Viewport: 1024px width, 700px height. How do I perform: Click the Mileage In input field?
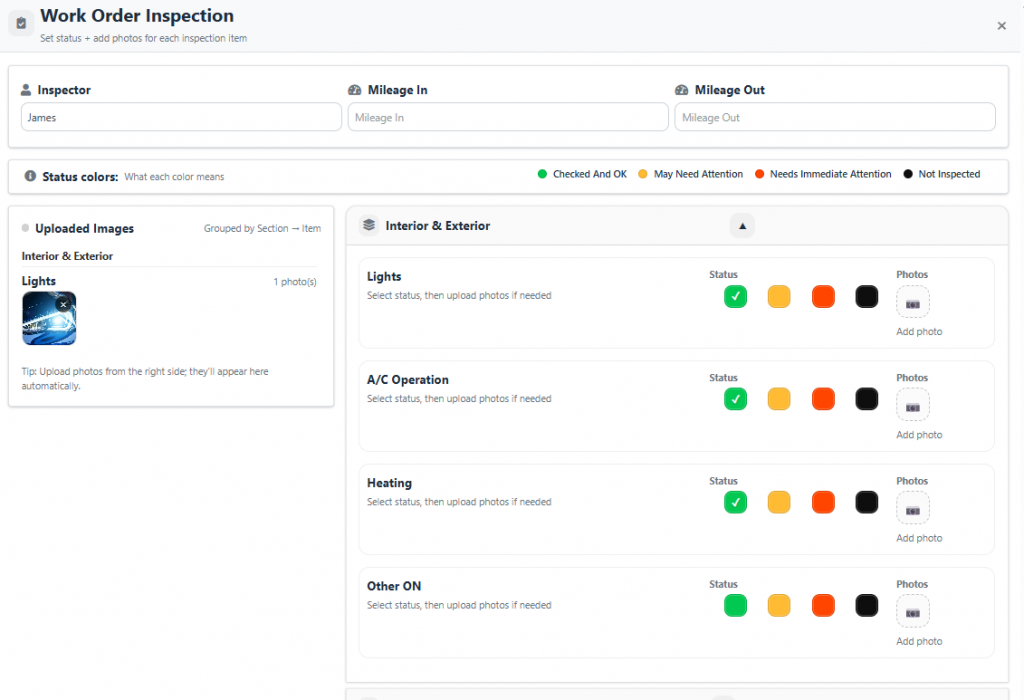click(507, 118)
